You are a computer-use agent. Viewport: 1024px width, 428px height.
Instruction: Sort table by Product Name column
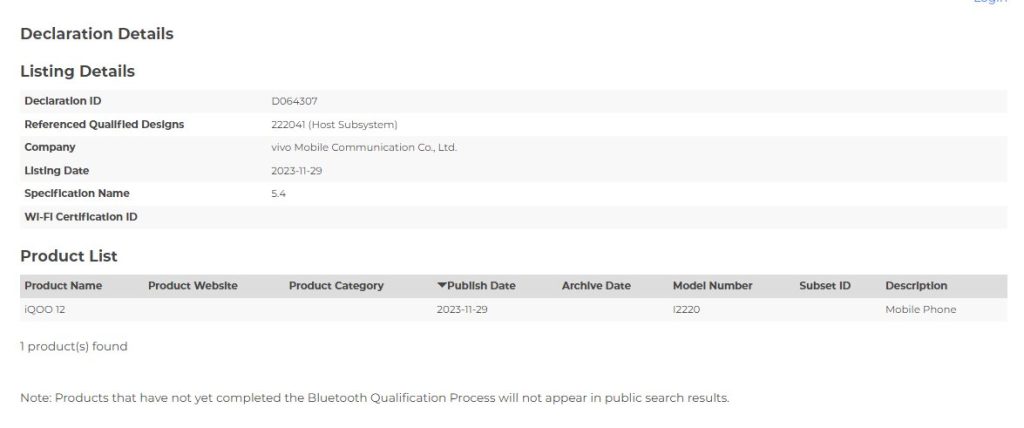pos(63,286)
